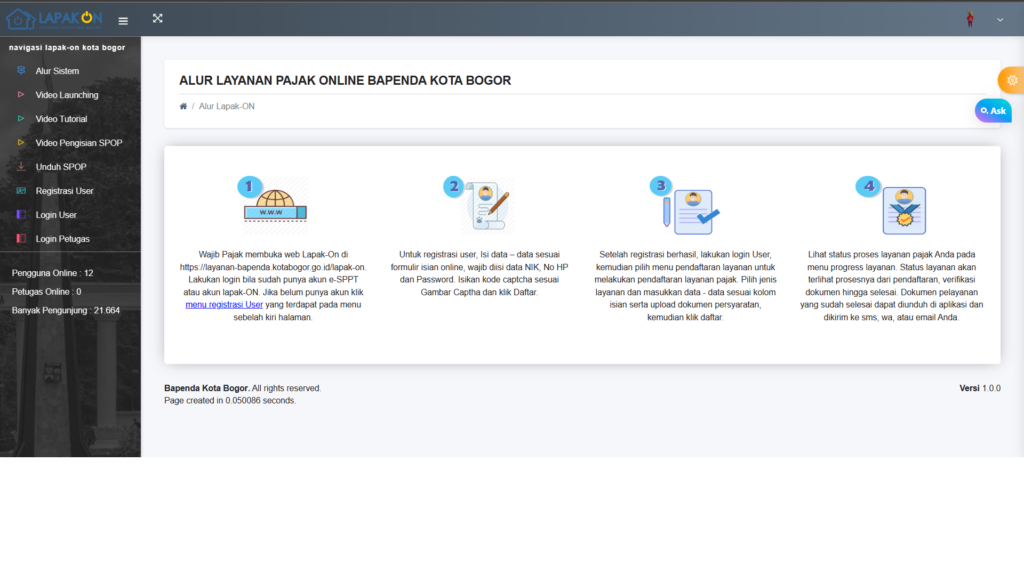Click the Registrasi User card icon

[x=21, y=190]
